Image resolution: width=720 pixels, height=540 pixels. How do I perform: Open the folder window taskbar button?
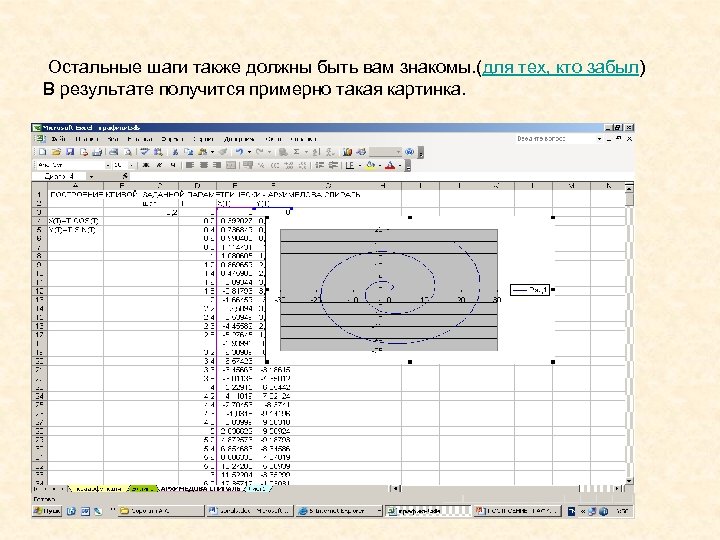(x=161, y=511)
